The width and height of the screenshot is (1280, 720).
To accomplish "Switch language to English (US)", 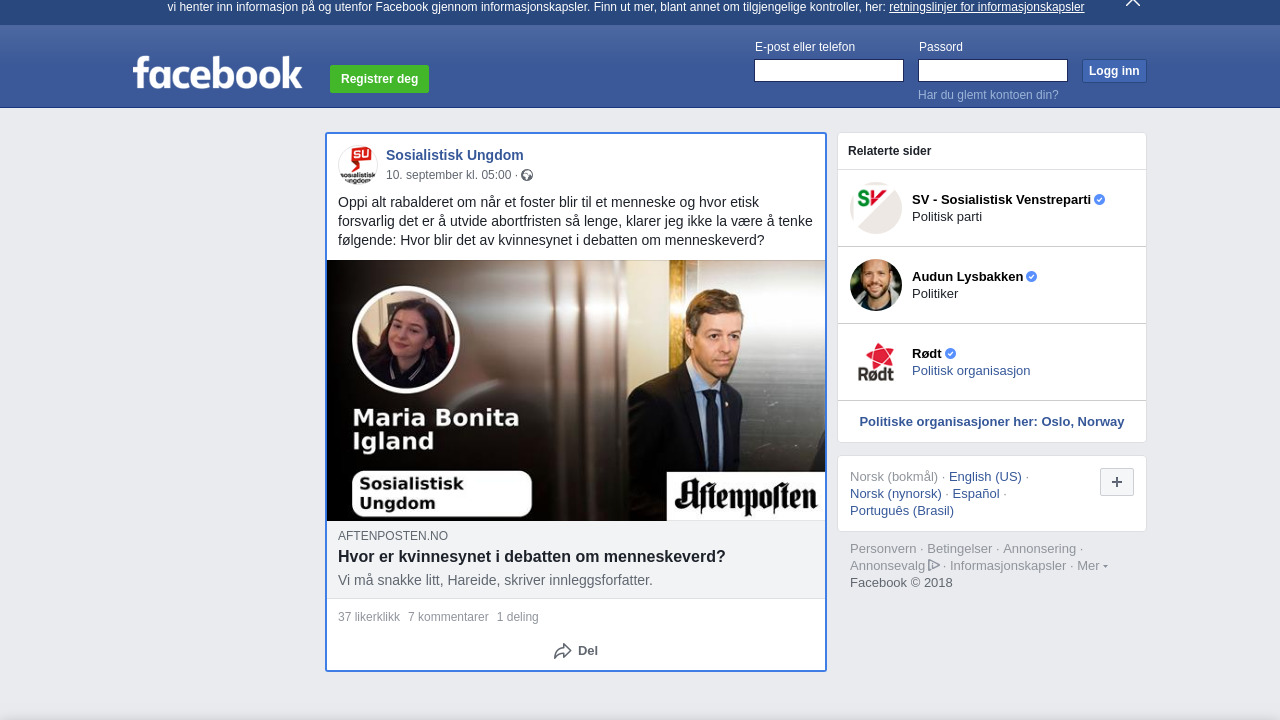I will pyautogui.click(x=985, y=476).
